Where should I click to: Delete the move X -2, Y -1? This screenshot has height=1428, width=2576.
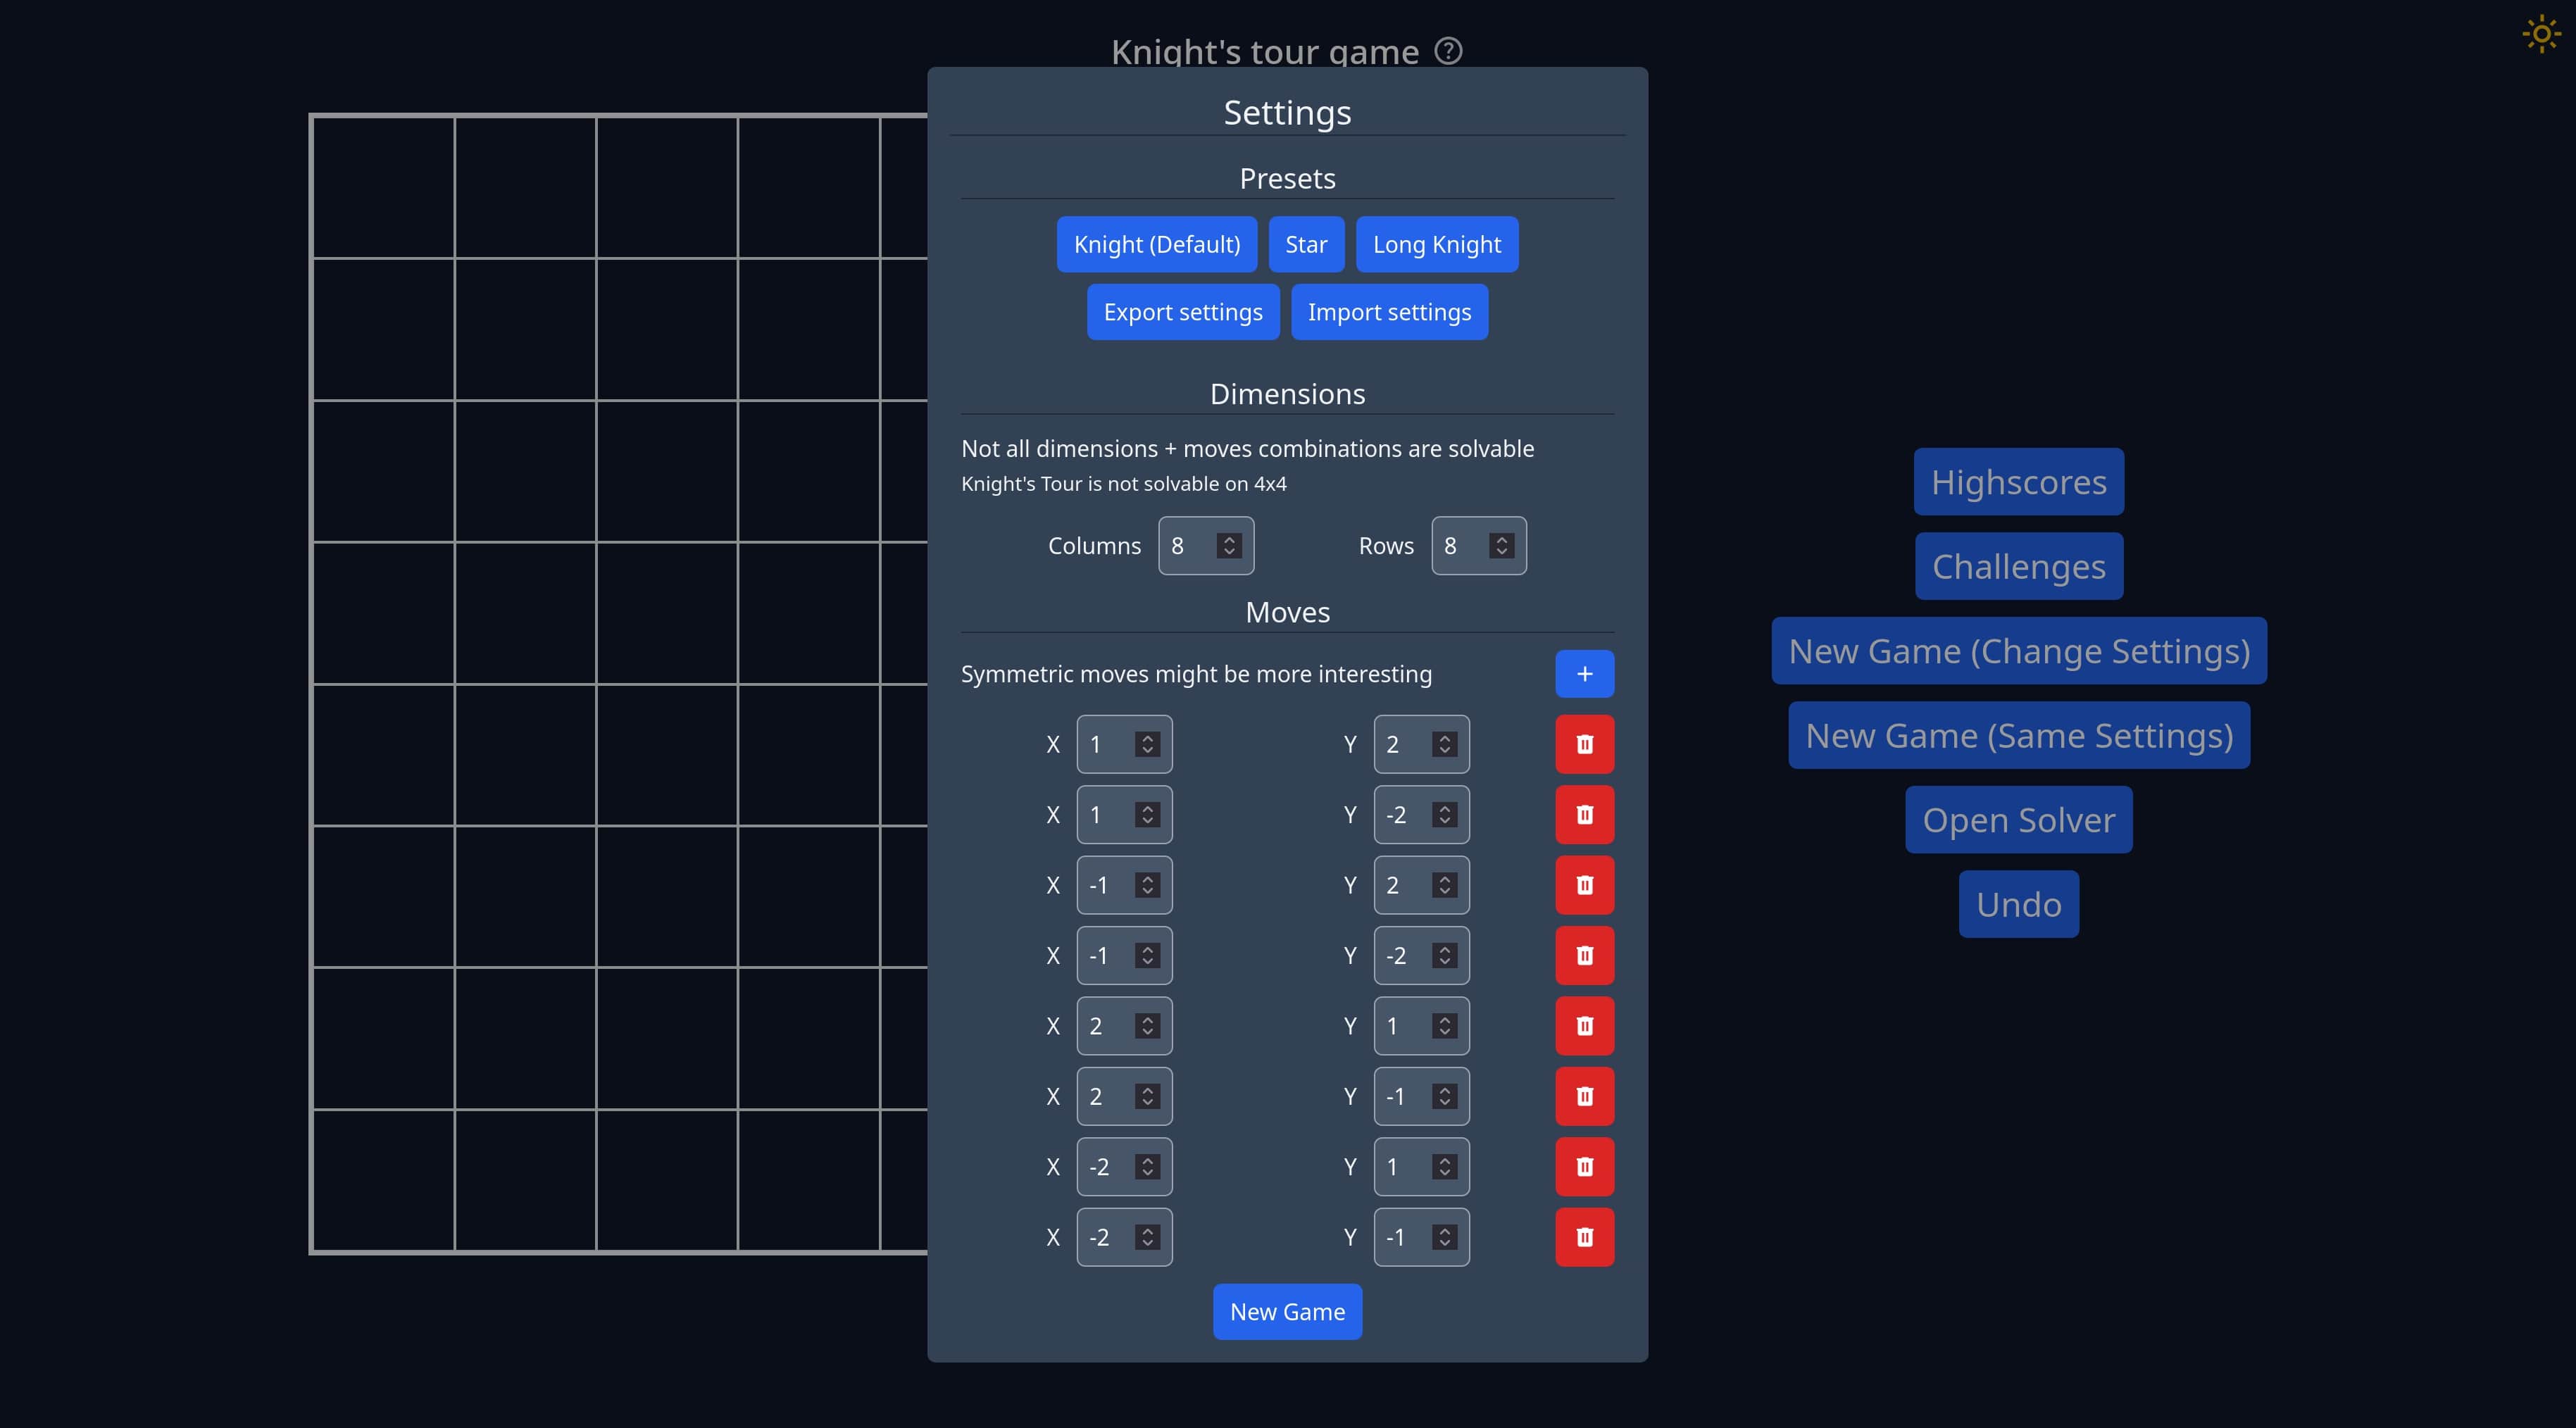(1584, 1237)
